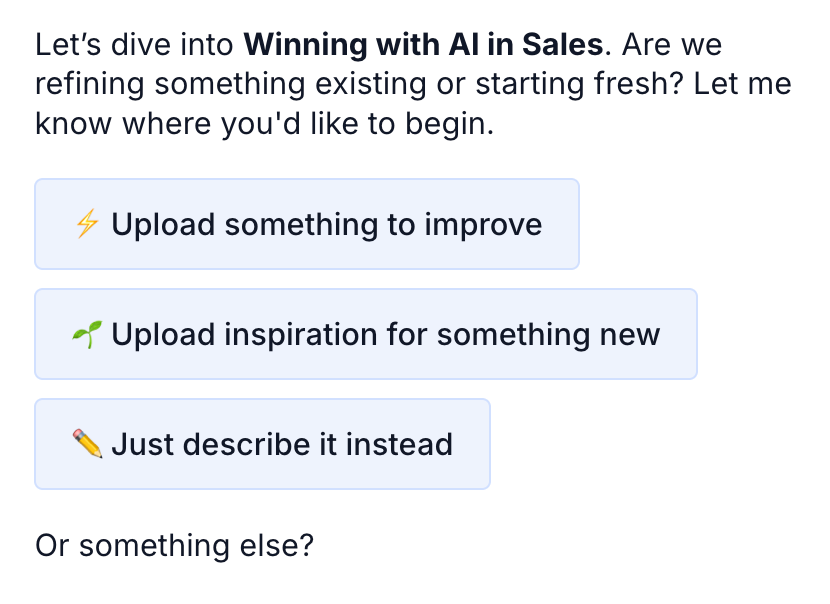Click the sentence where you'd like to begin
Screen dimensions: 830x604
tap(308, 124)
